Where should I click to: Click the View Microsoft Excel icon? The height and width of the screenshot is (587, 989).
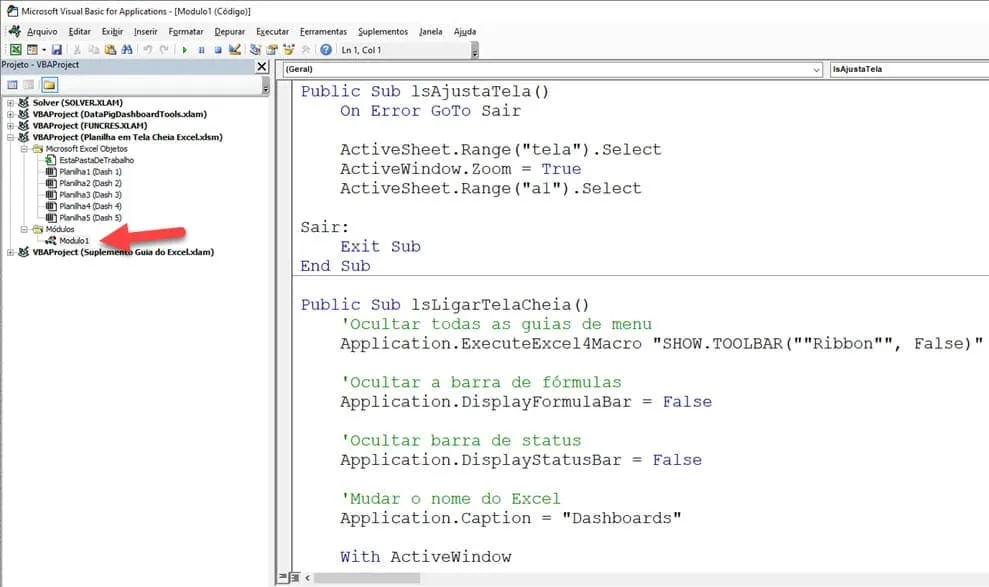(15, 50)
